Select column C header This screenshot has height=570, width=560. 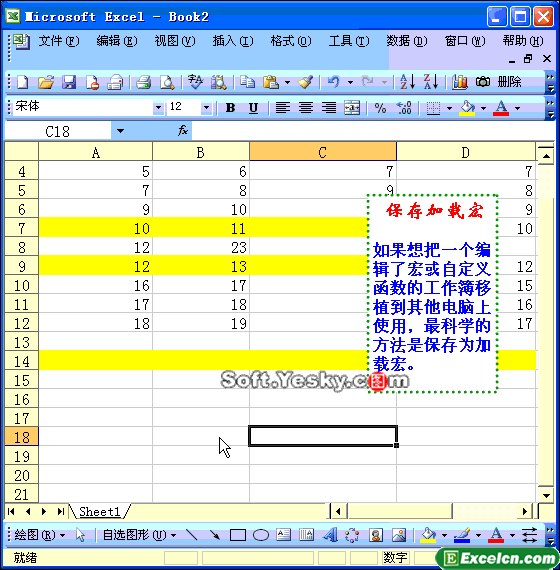click(323, 152)
